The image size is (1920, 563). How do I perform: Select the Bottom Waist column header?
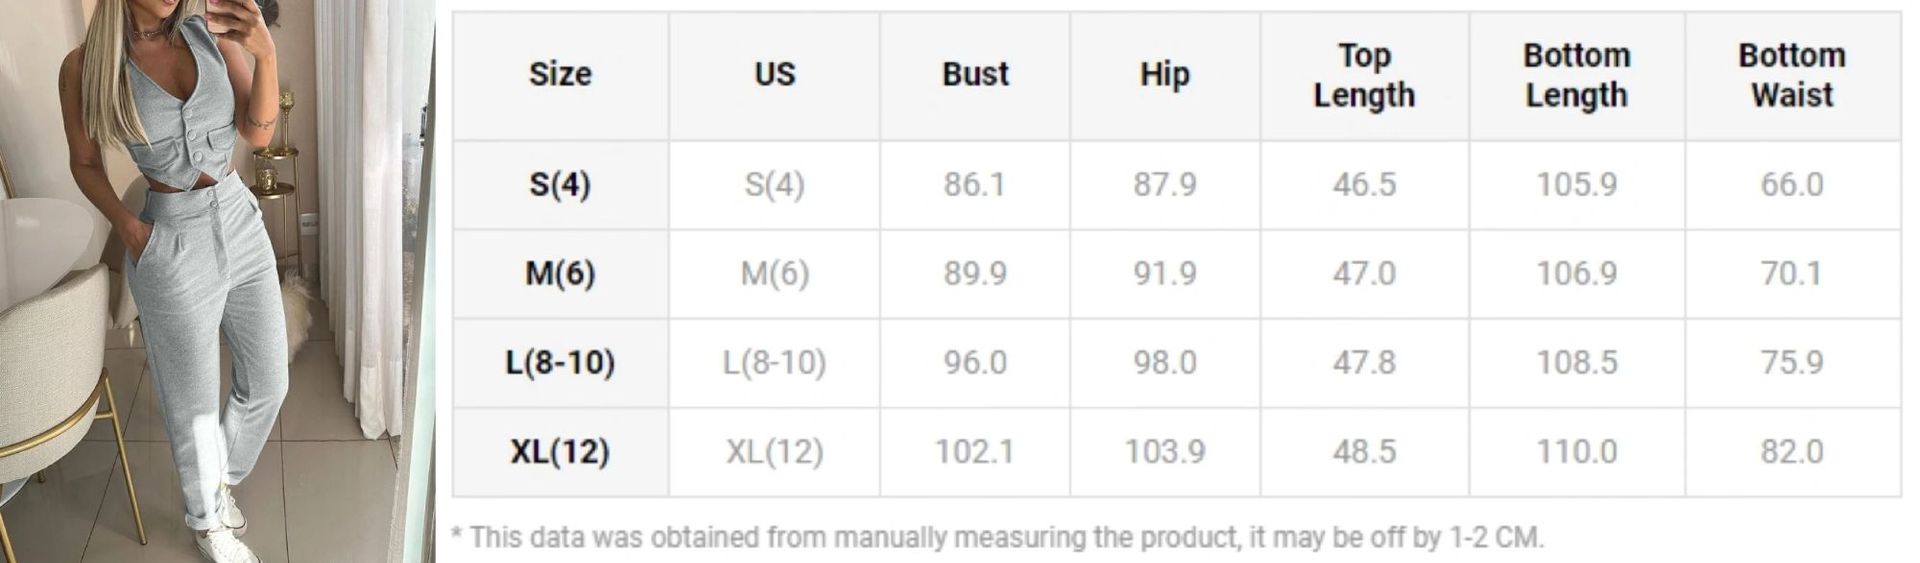[x=1791, y=75]
